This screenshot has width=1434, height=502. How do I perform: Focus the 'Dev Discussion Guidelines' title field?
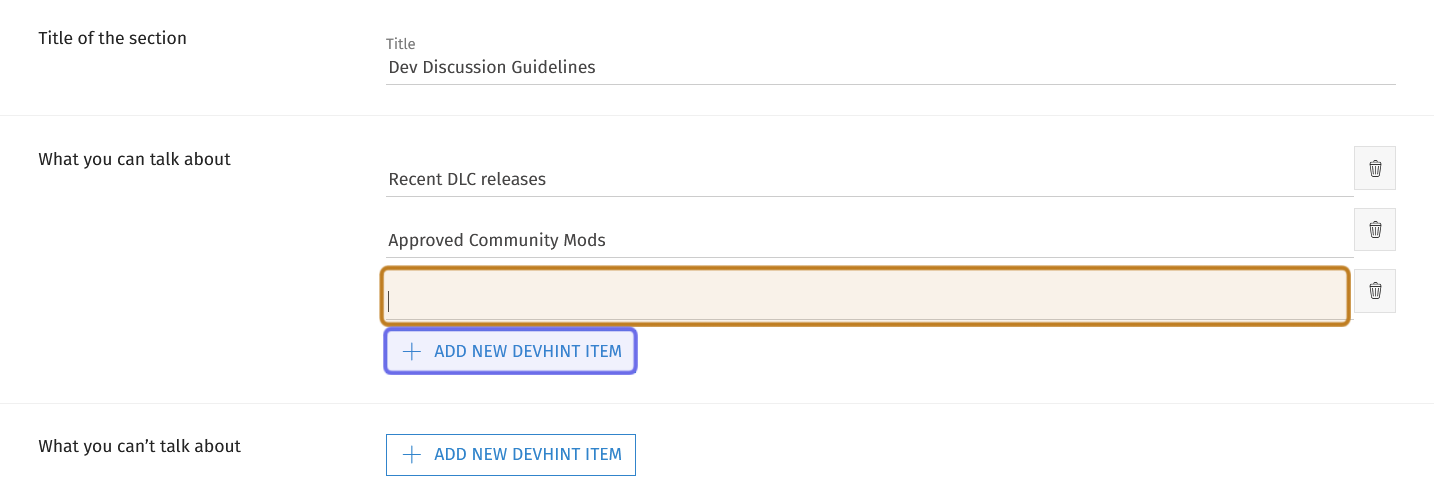[890, 68]
